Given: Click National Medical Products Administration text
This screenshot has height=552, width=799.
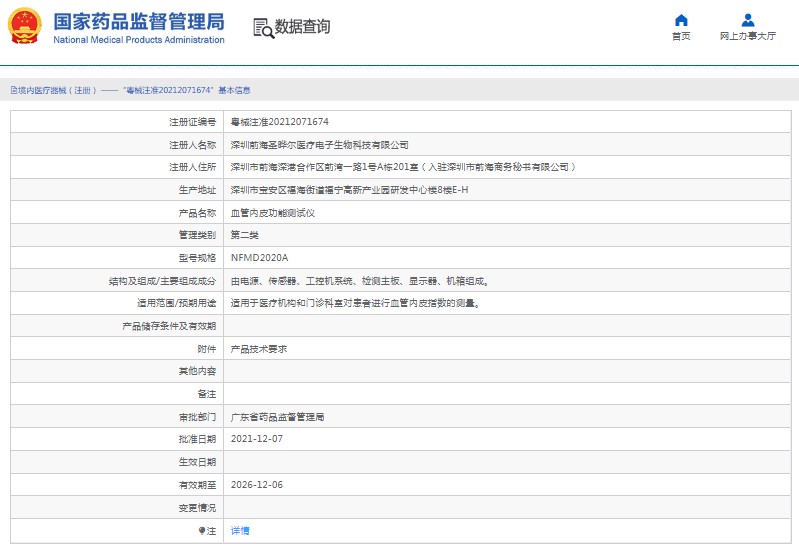Looking at the screenshot, I should (139, 40).
